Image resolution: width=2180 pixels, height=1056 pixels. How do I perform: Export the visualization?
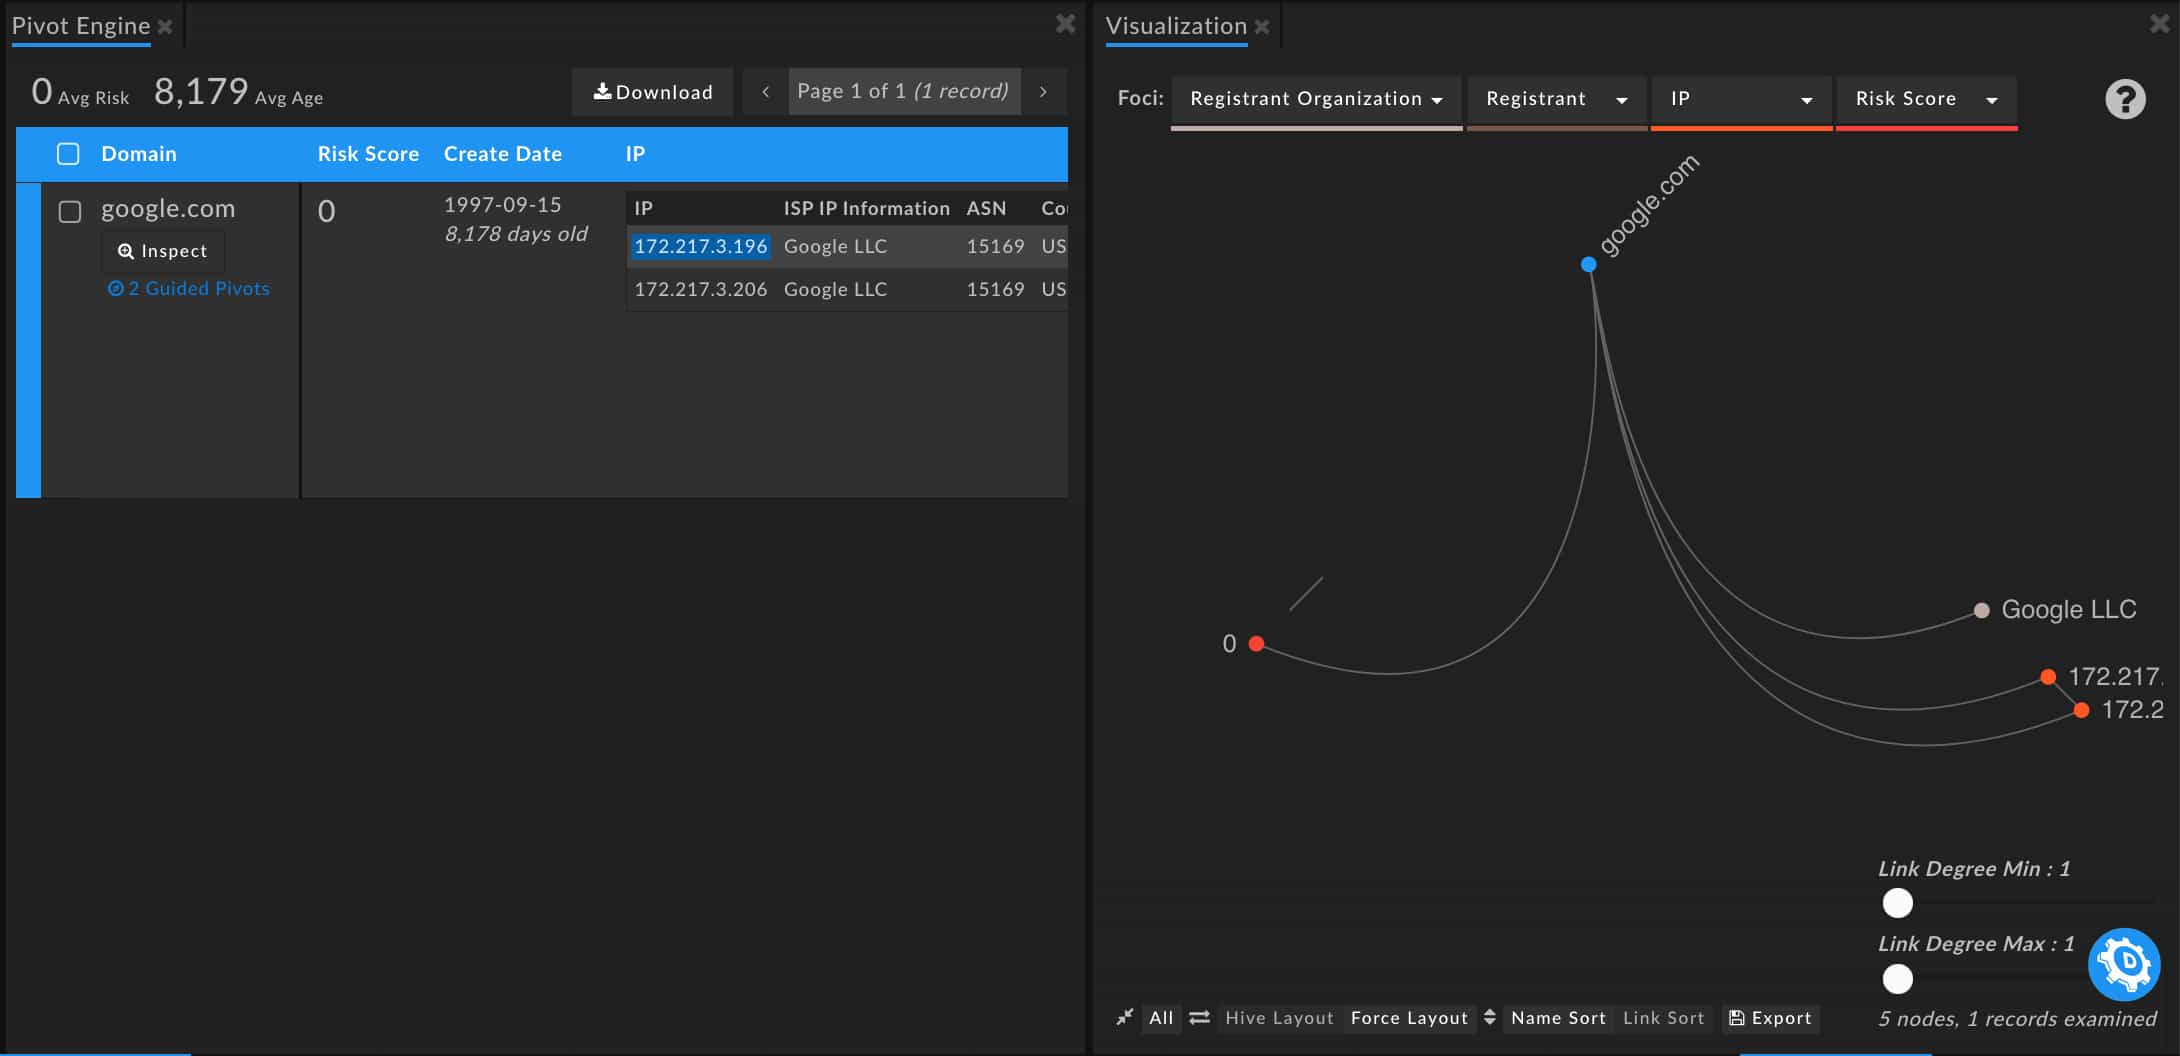pyautogui.click(x=1770, y=1018)
